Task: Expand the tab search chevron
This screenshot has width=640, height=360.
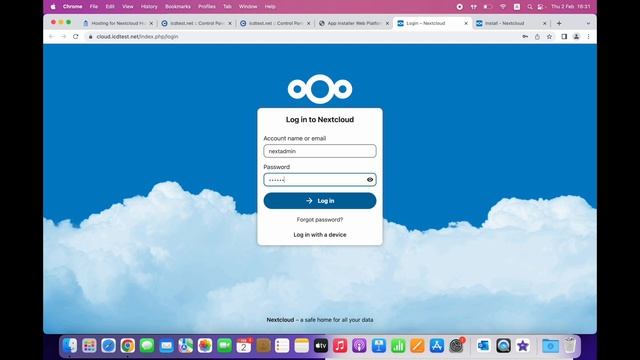Action: click(x=588, y=24)
